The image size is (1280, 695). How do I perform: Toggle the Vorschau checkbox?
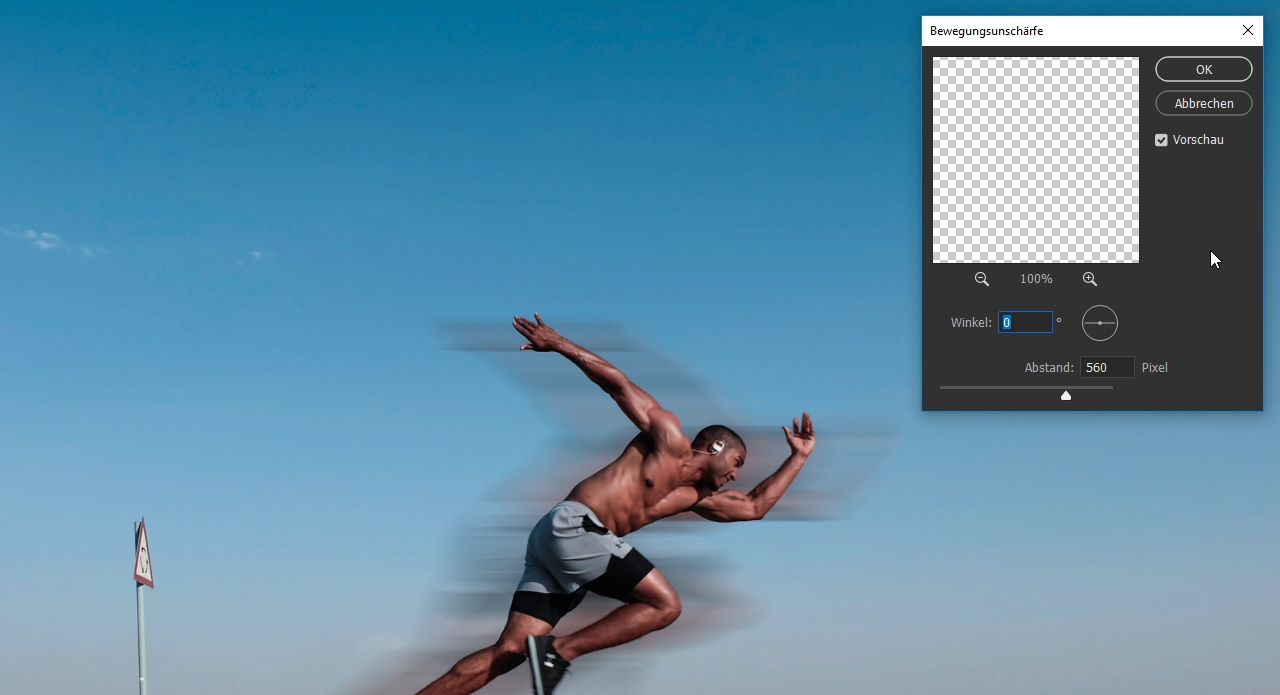pyautogui.click(x=1161, y=140)
